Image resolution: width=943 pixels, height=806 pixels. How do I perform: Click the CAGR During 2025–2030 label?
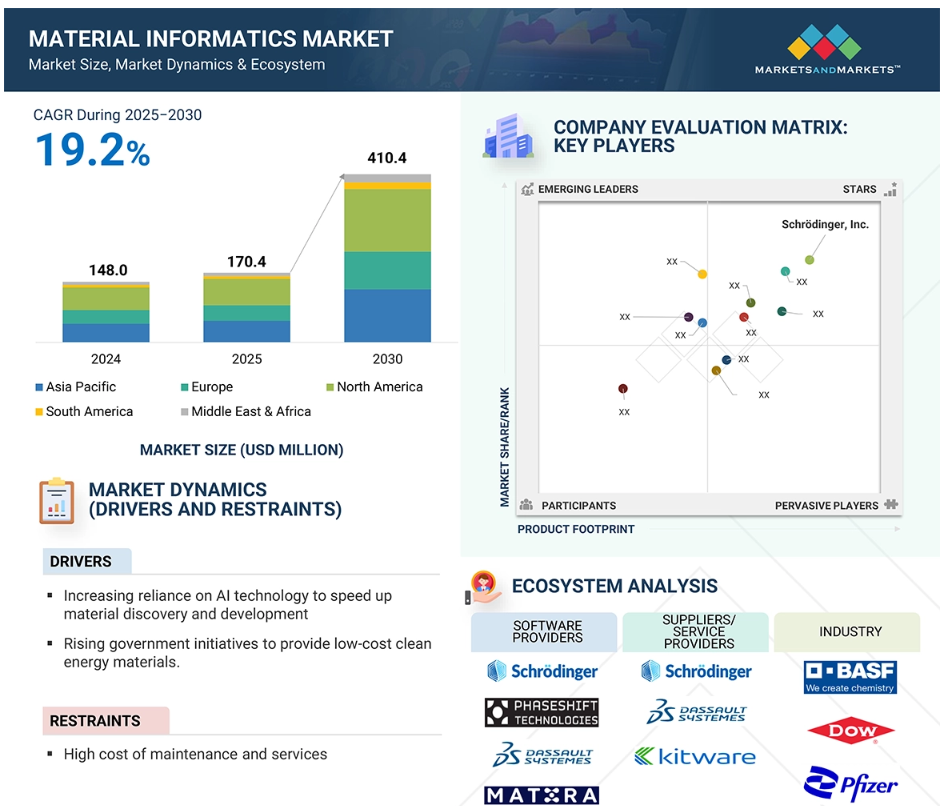(117, 115)
